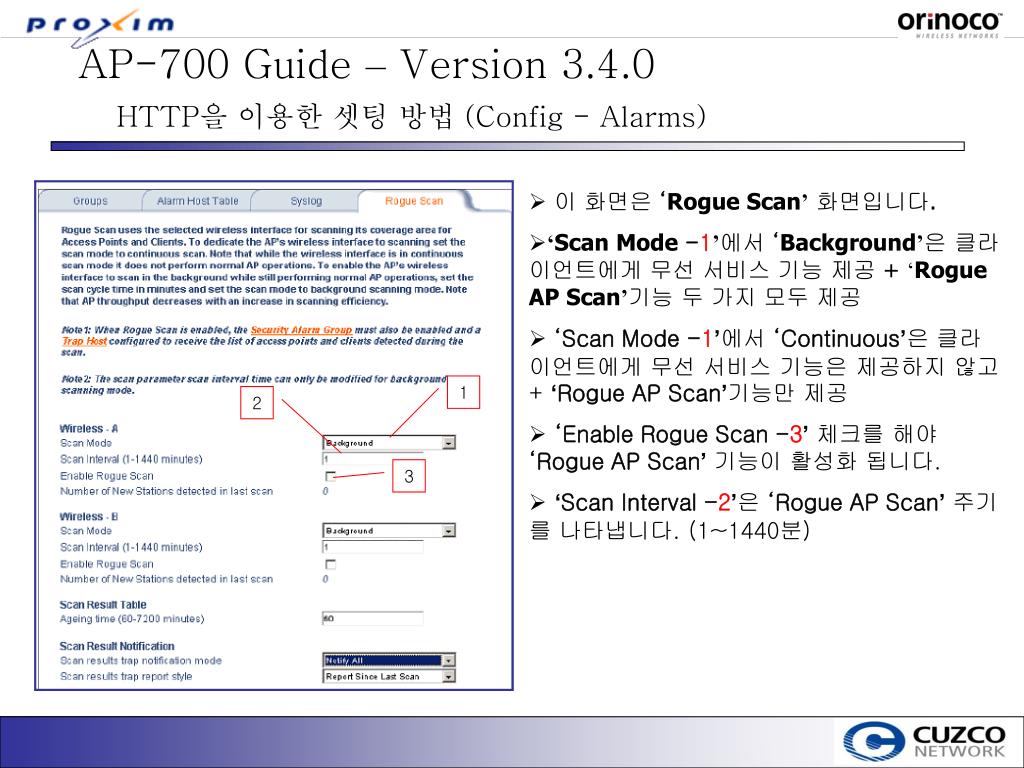Click the AP-700 Guide Version 3.4.0 title
The image size is (1024, 768).
click(x=366, y=65)
